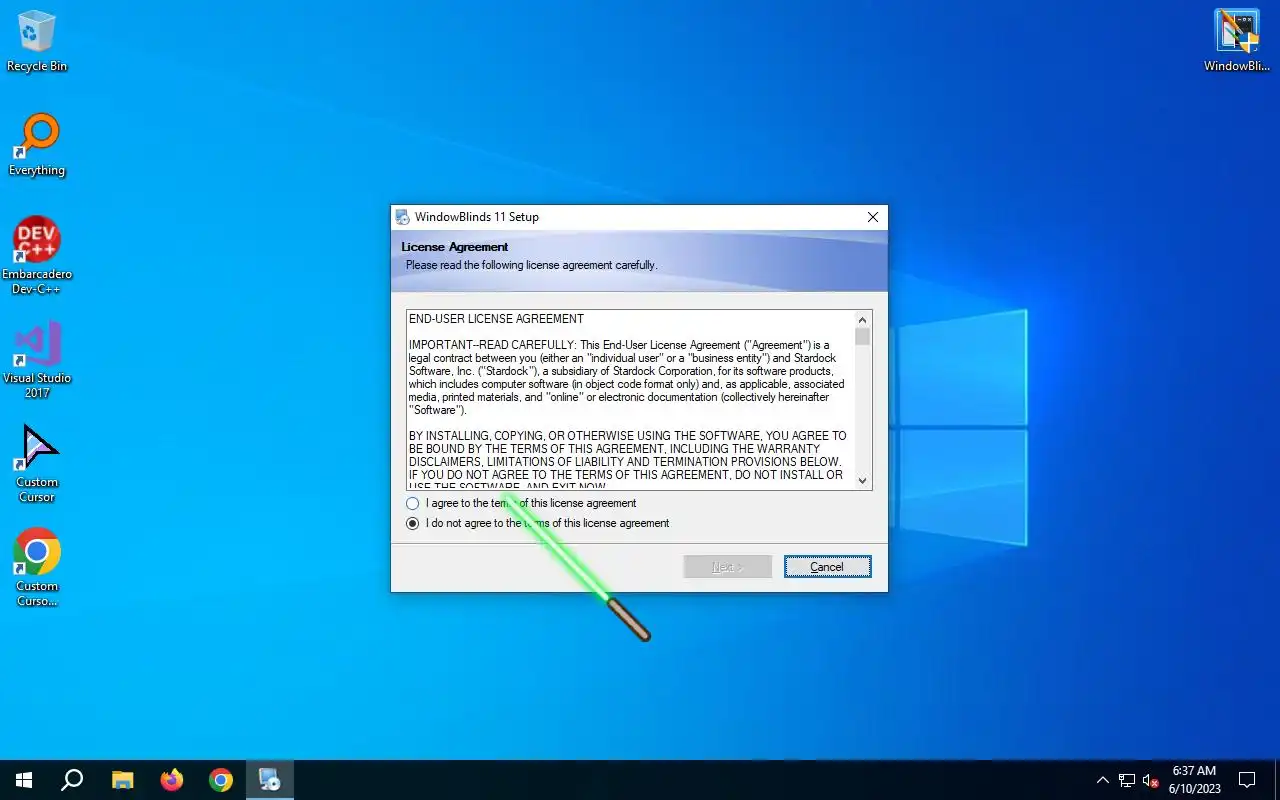
Task: Click the license scrollbar thumb
Action: [863, 336]
